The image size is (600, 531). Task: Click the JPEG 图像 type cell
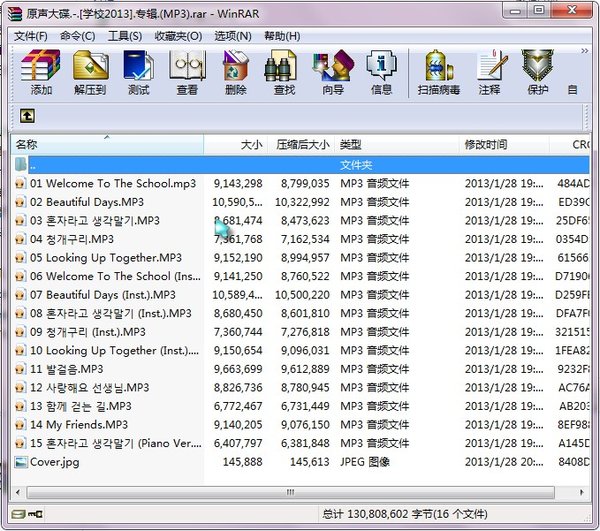pos(365,462)
